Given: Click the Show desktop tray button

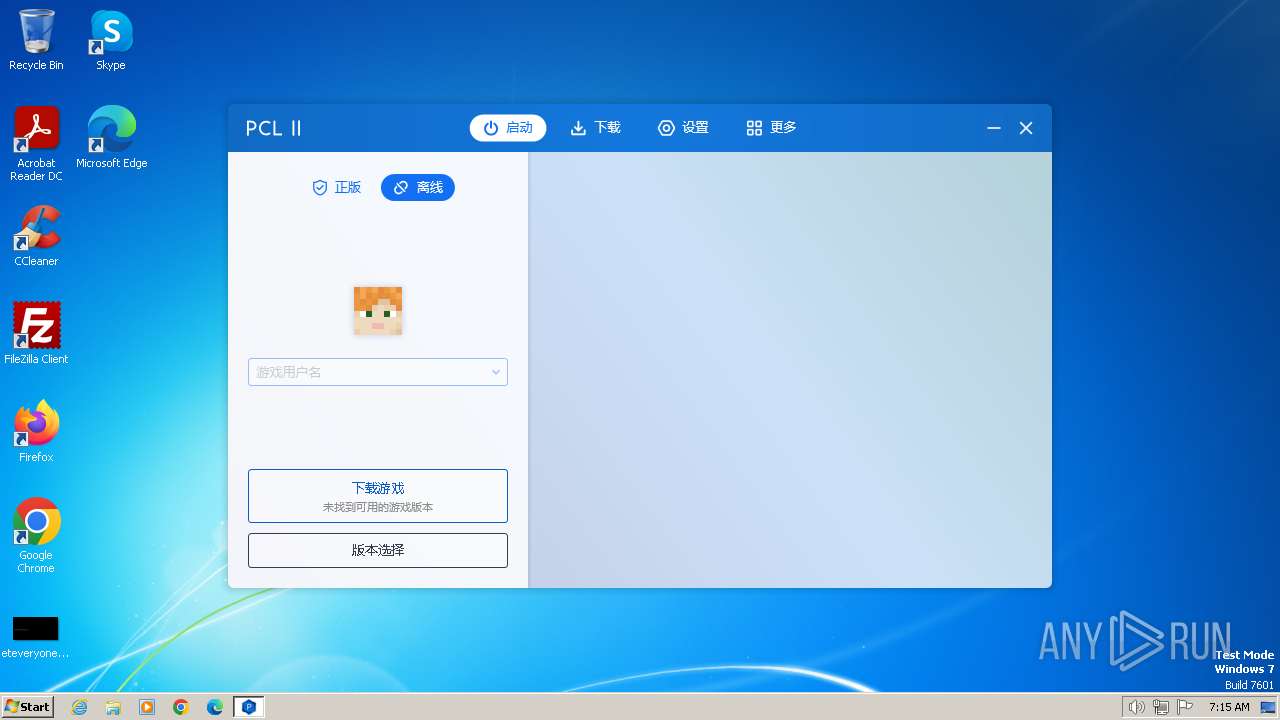Looking at the screenshot, I should pos(1269,707).
